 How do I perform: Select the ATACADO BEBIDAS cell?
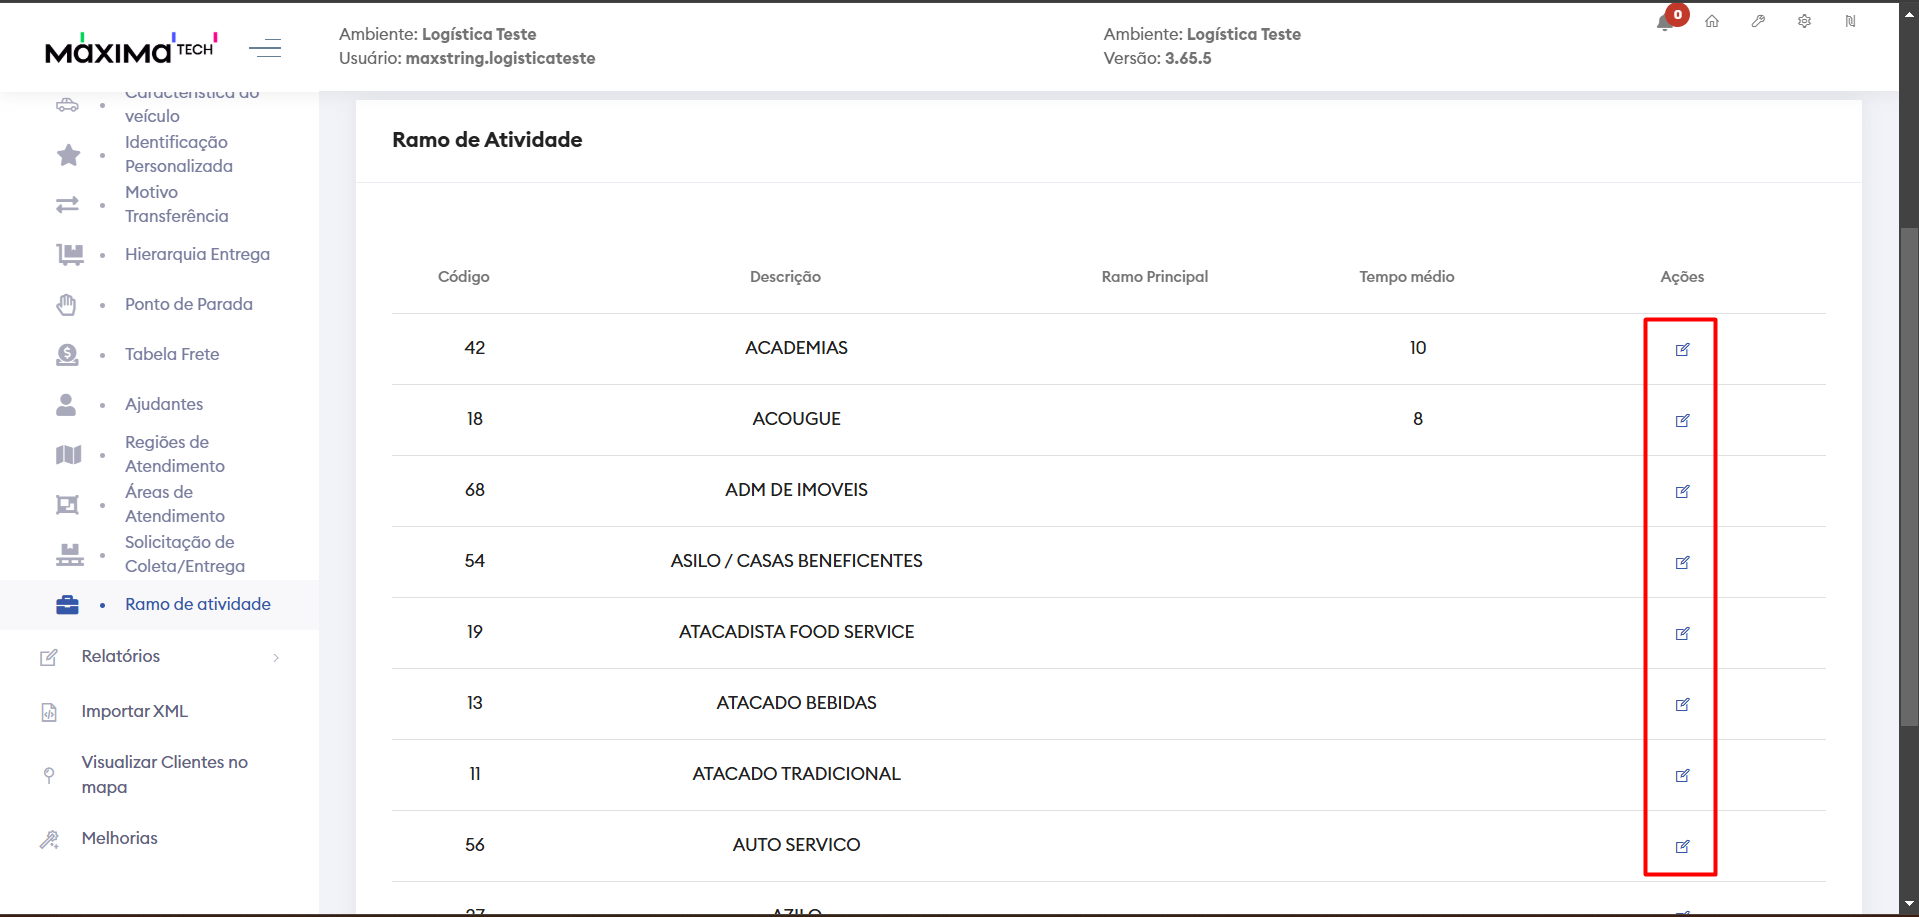coord(797,703)
